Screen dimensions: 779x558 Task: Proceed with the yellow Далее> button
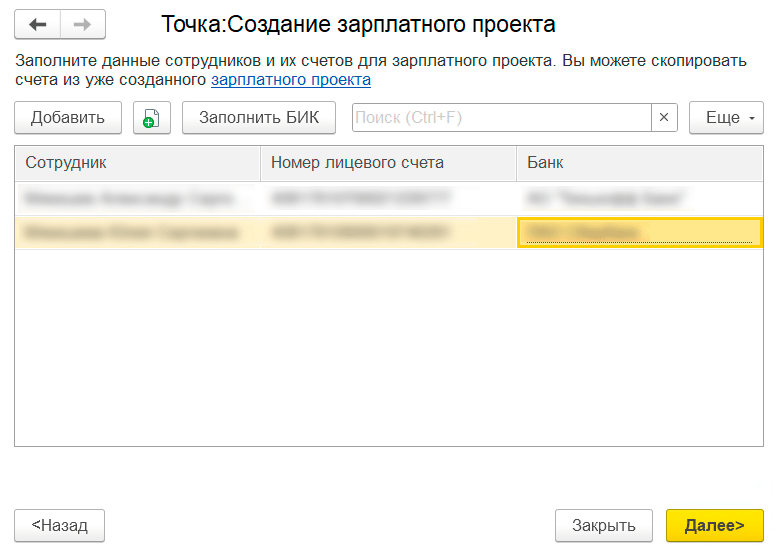pos(714,525)
